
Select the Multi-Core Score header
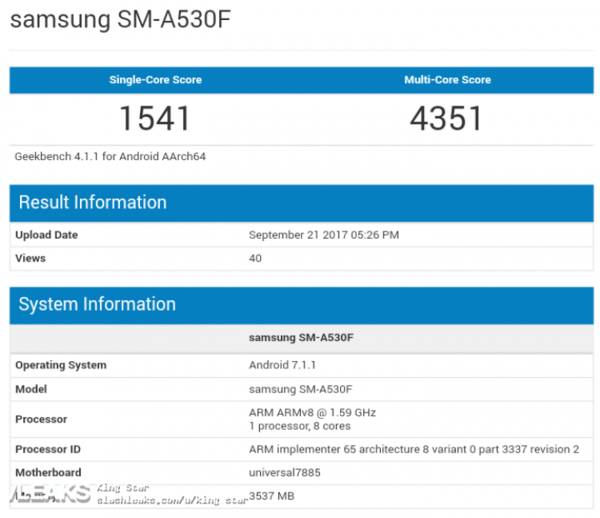[446, 80]
